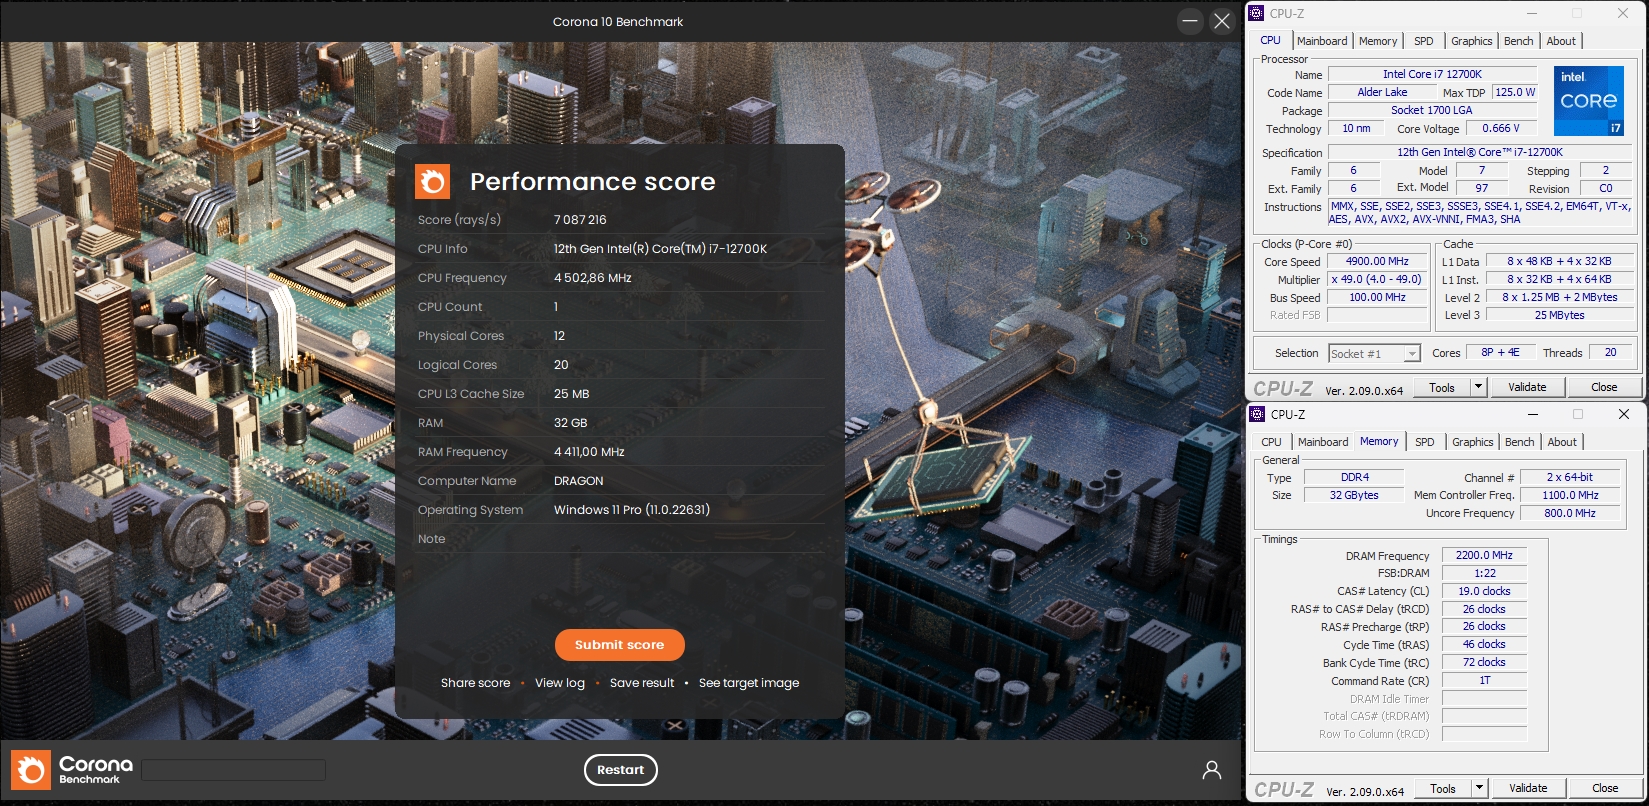Select the CPU tab in upper CPU-Z
This screenshot has height=806, width=1649.
pyautogui.click(x=1271, y=40)
